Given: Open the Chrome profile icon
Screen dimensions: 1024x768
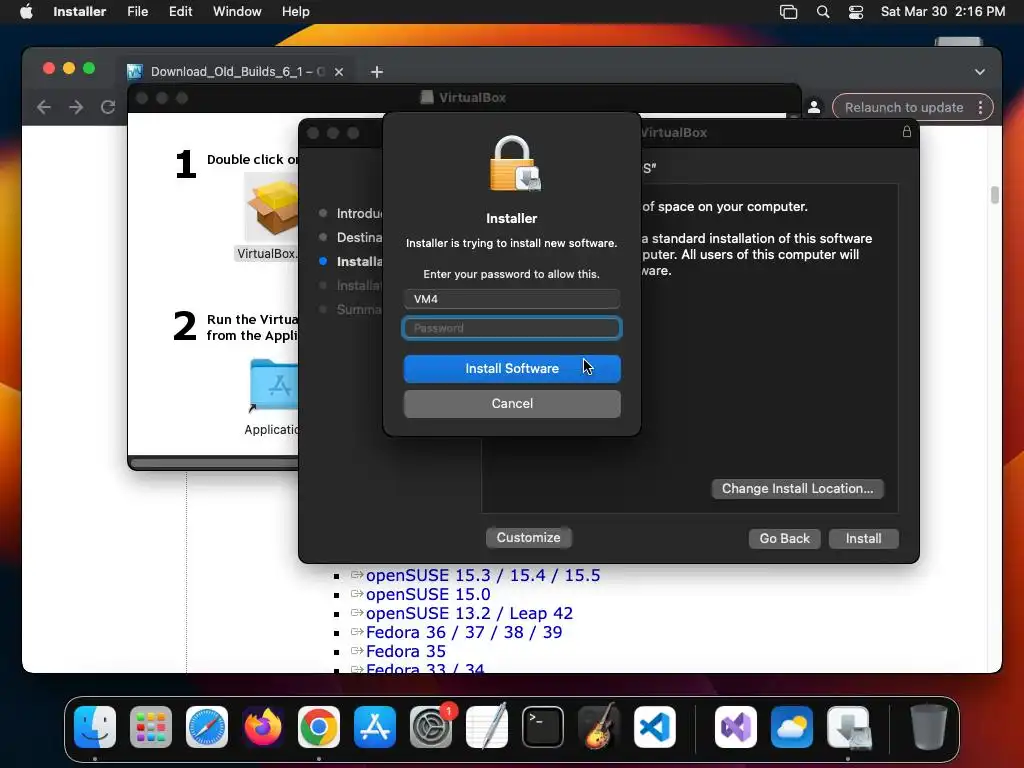Looking at the screenshot, I should click(x=814, y=107).
